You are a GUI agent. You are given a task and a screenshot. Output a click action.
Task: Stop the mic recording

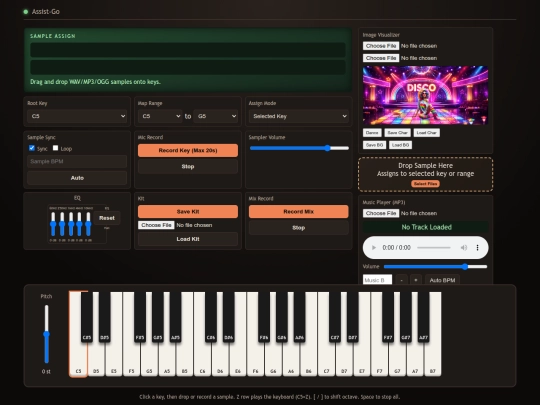[x=188, y=167]
